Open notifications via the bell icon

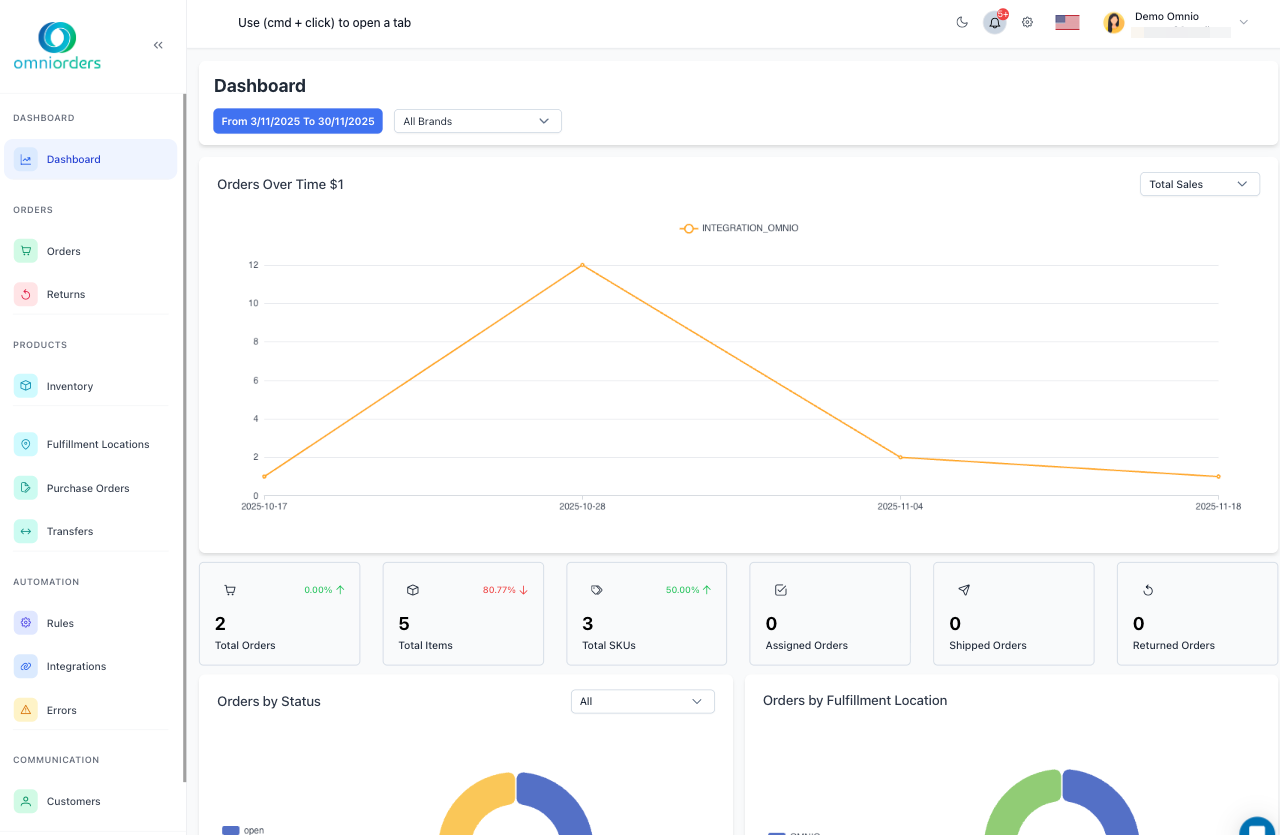[x=994, y=22]
